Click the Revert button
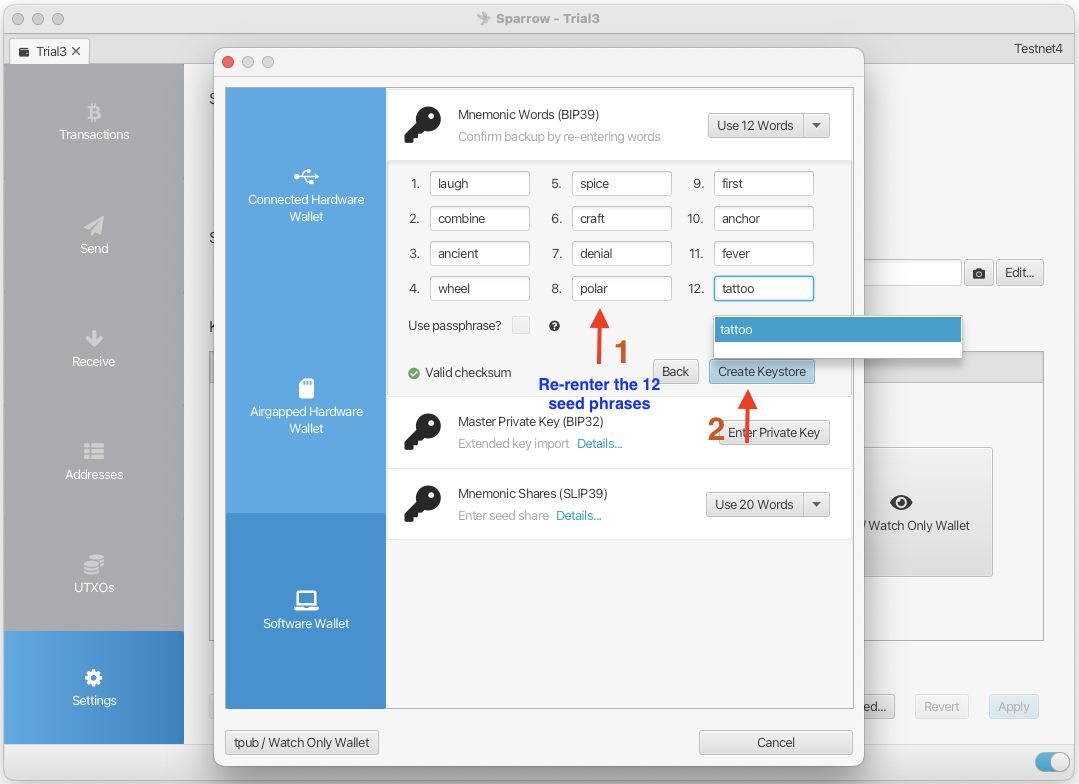 tap(941, 707)
